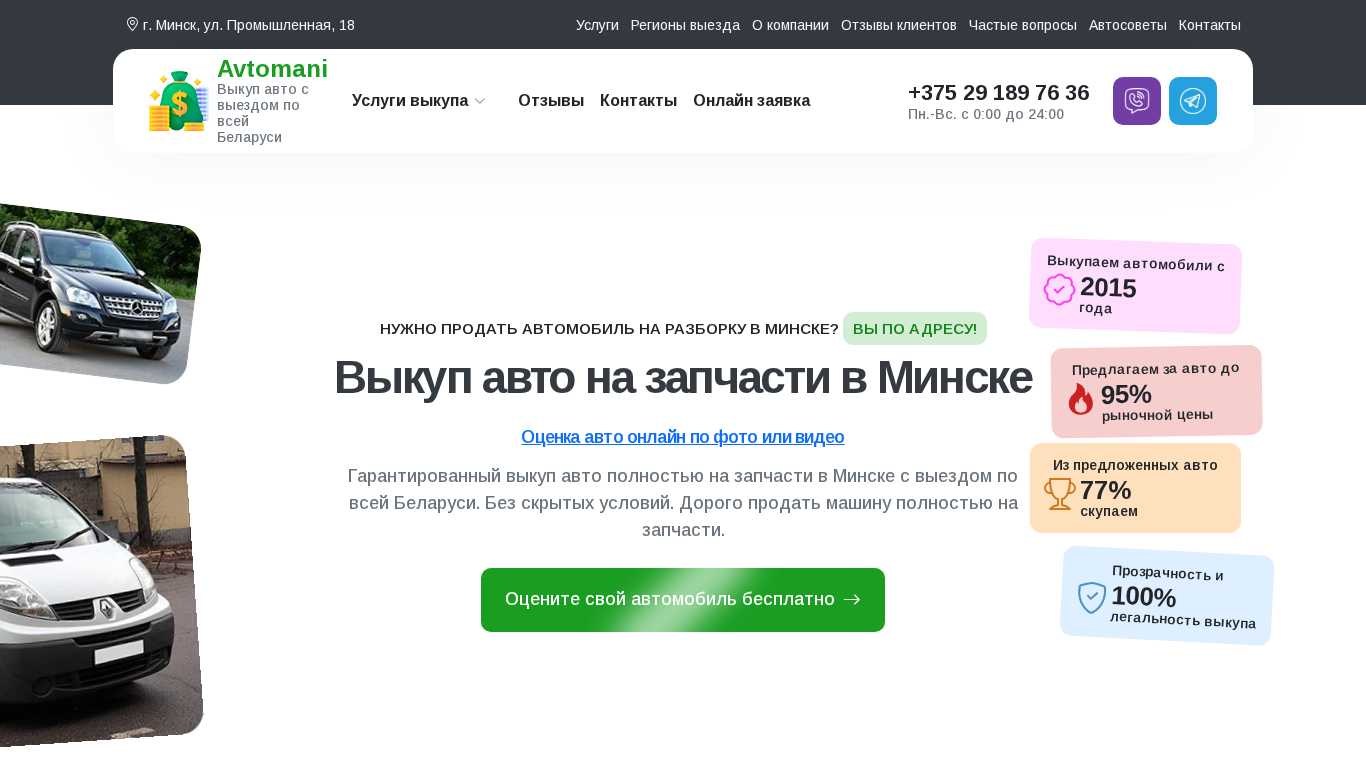Viewport: 1366px width, 768px height.
Task: Click the Avtomani money bag logo
Action: pos(178,101)
